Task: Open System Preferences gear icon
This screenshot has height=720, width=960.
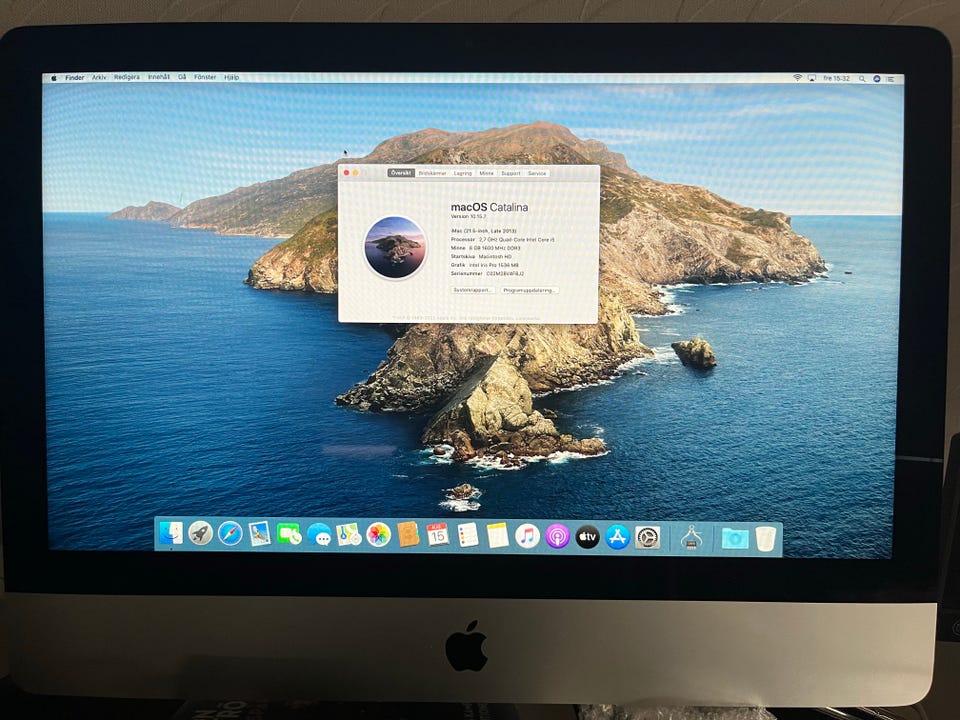Action: pos(647,537)
